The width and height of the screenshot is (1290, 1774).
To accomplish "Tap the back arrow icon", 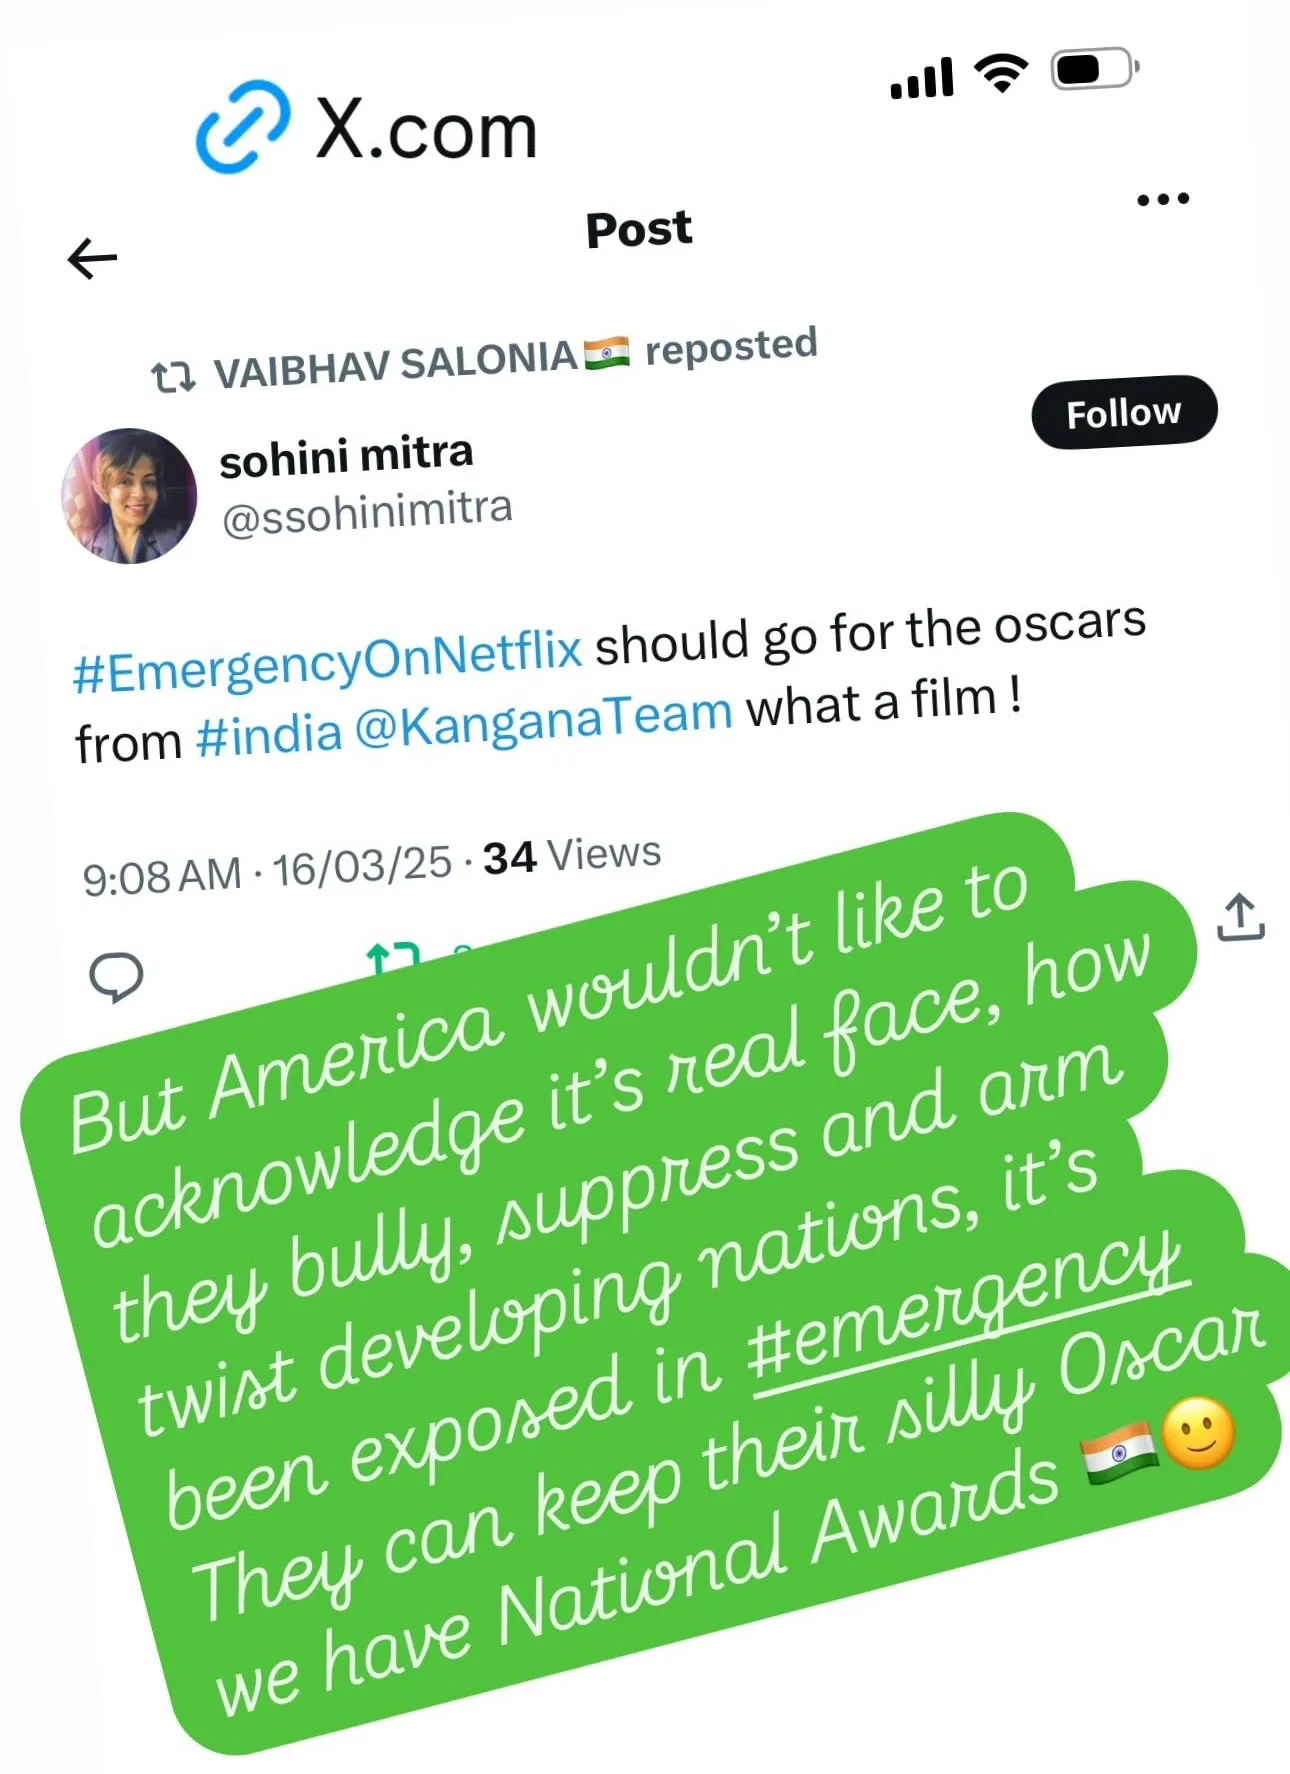I will coord(92,259).
